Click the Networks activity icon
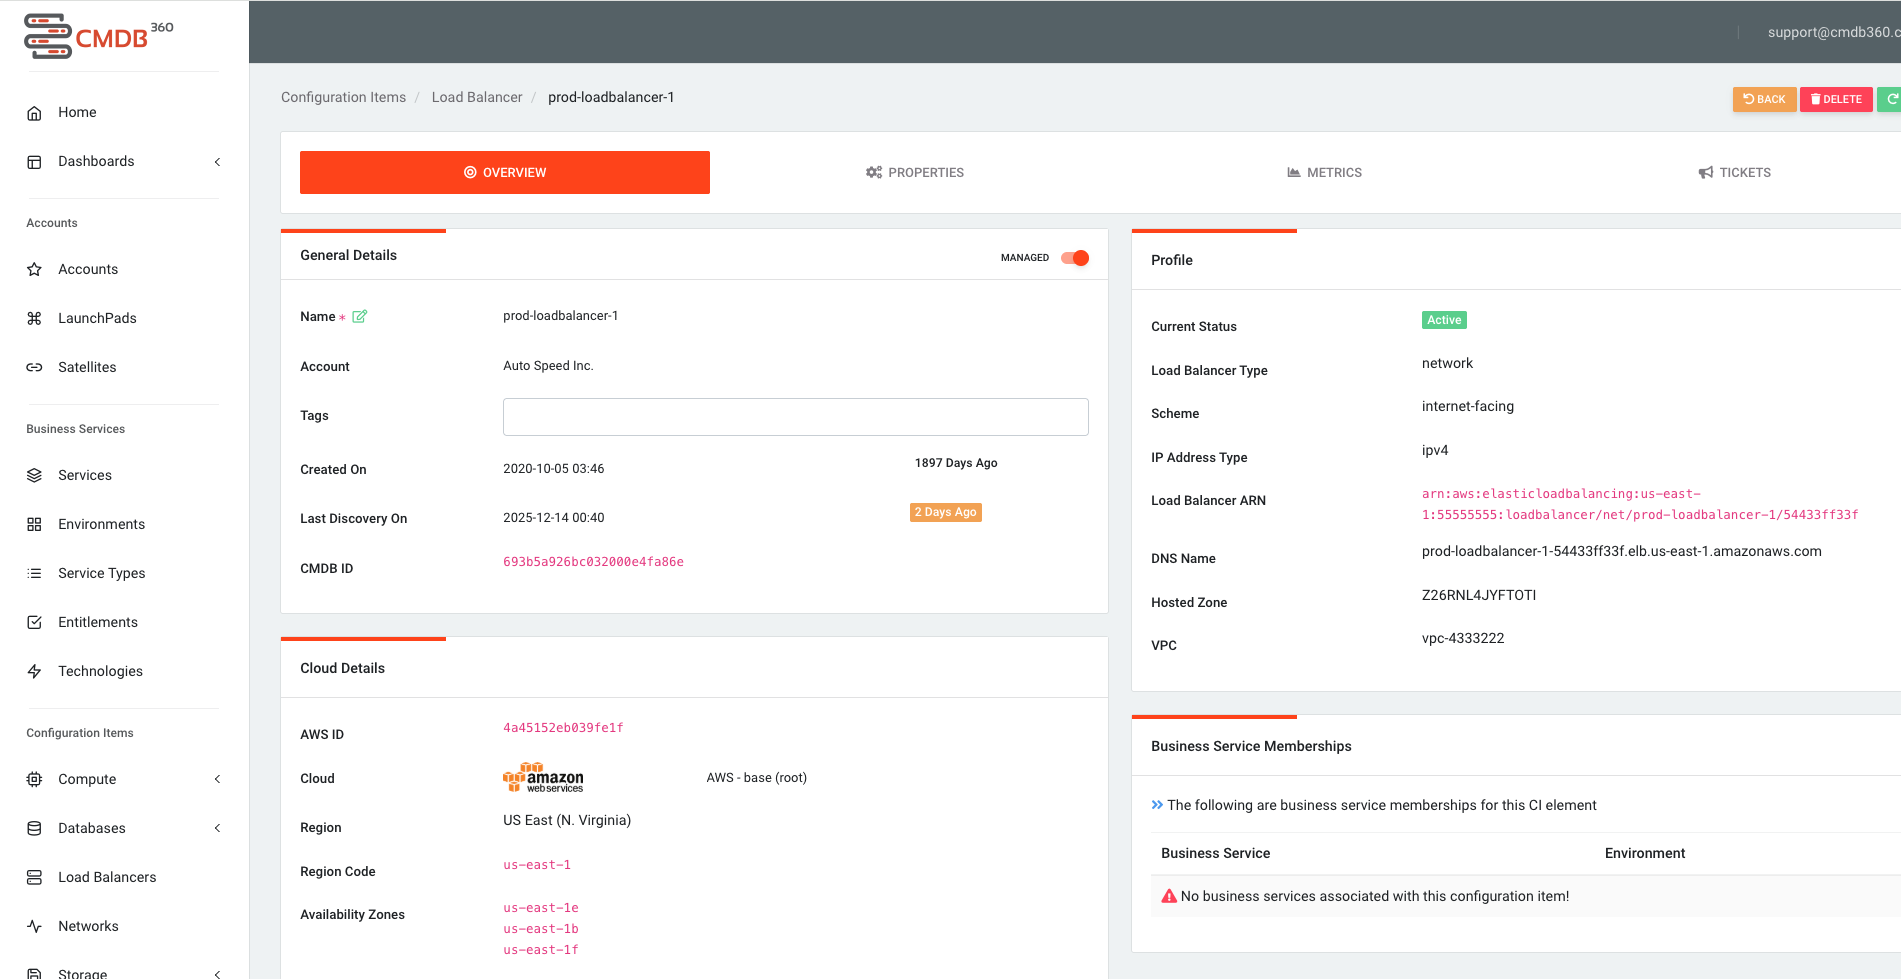The height and width of the screenshot is (979, 1901). 34,927
